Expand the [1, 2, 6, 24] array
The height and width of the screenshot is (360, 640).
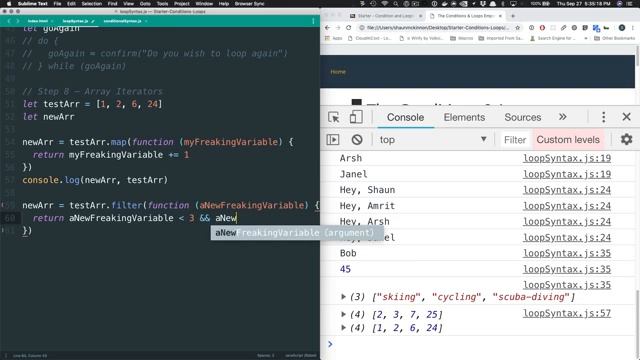pyautogui.click(x=343, y=328)
